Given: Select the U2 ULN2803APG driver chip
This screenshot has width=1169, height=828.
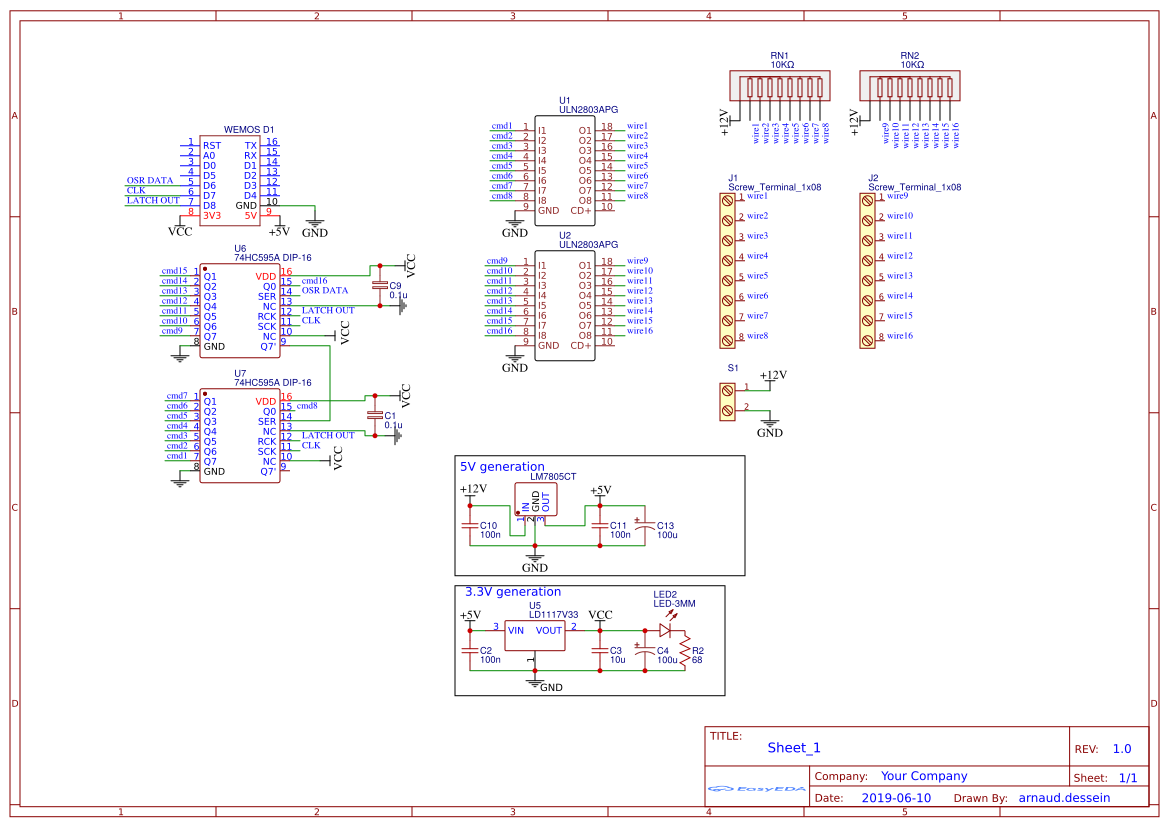Looking at the screenshot, I should point(564,305).
